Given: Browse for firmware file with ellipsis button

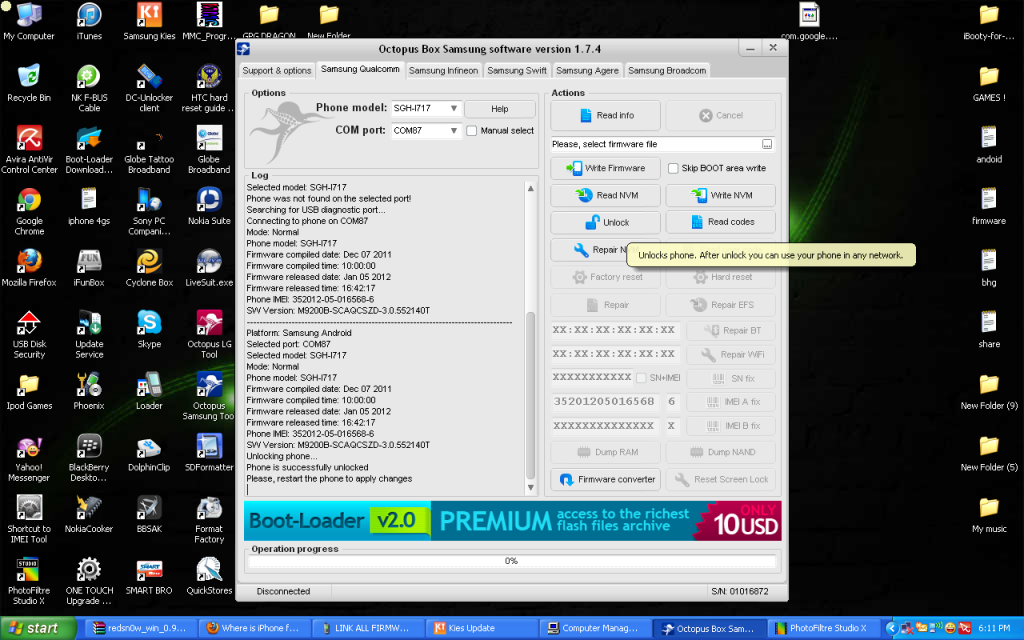Looking at the screenshot, I should point(767,144).
